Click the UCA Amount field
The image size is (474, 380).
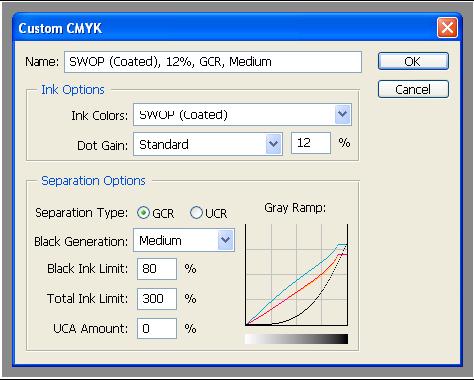coord(157,329)
